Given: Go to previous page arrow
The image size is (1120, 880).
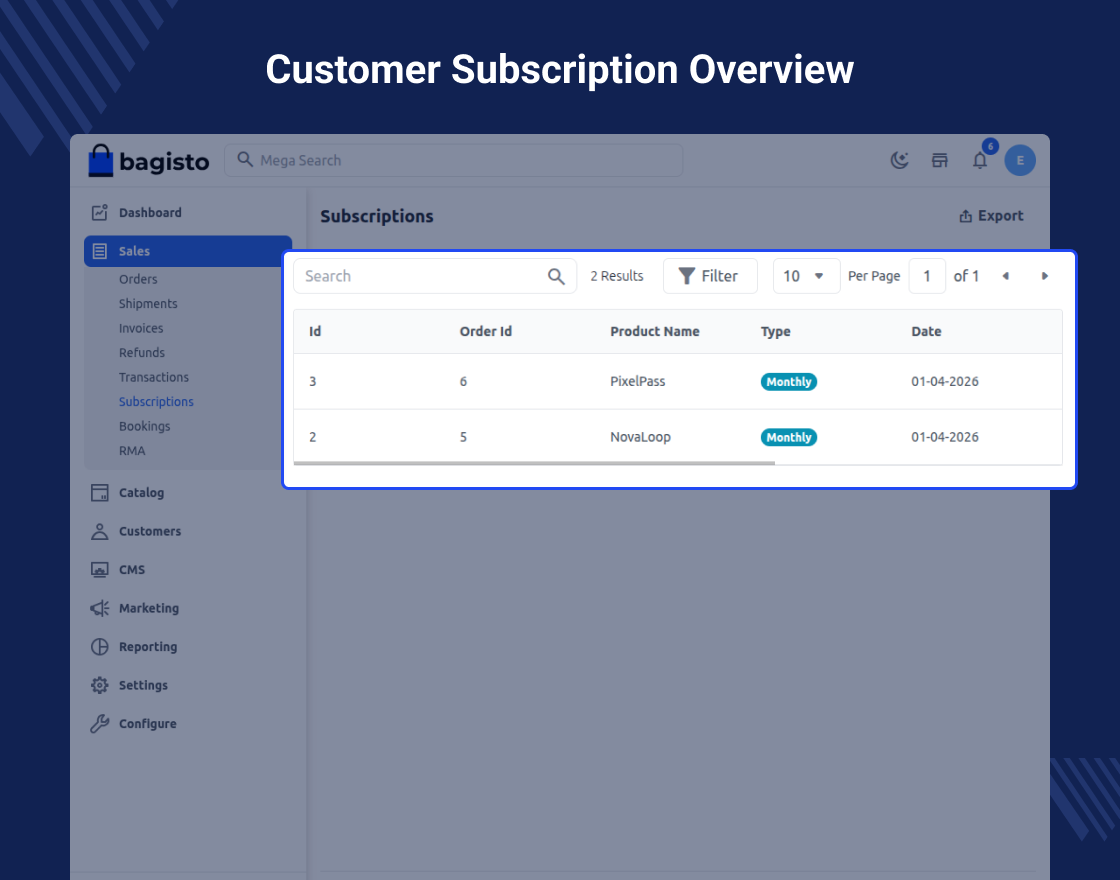Looking at the screenshot, I should click(x=1005, y=276).
